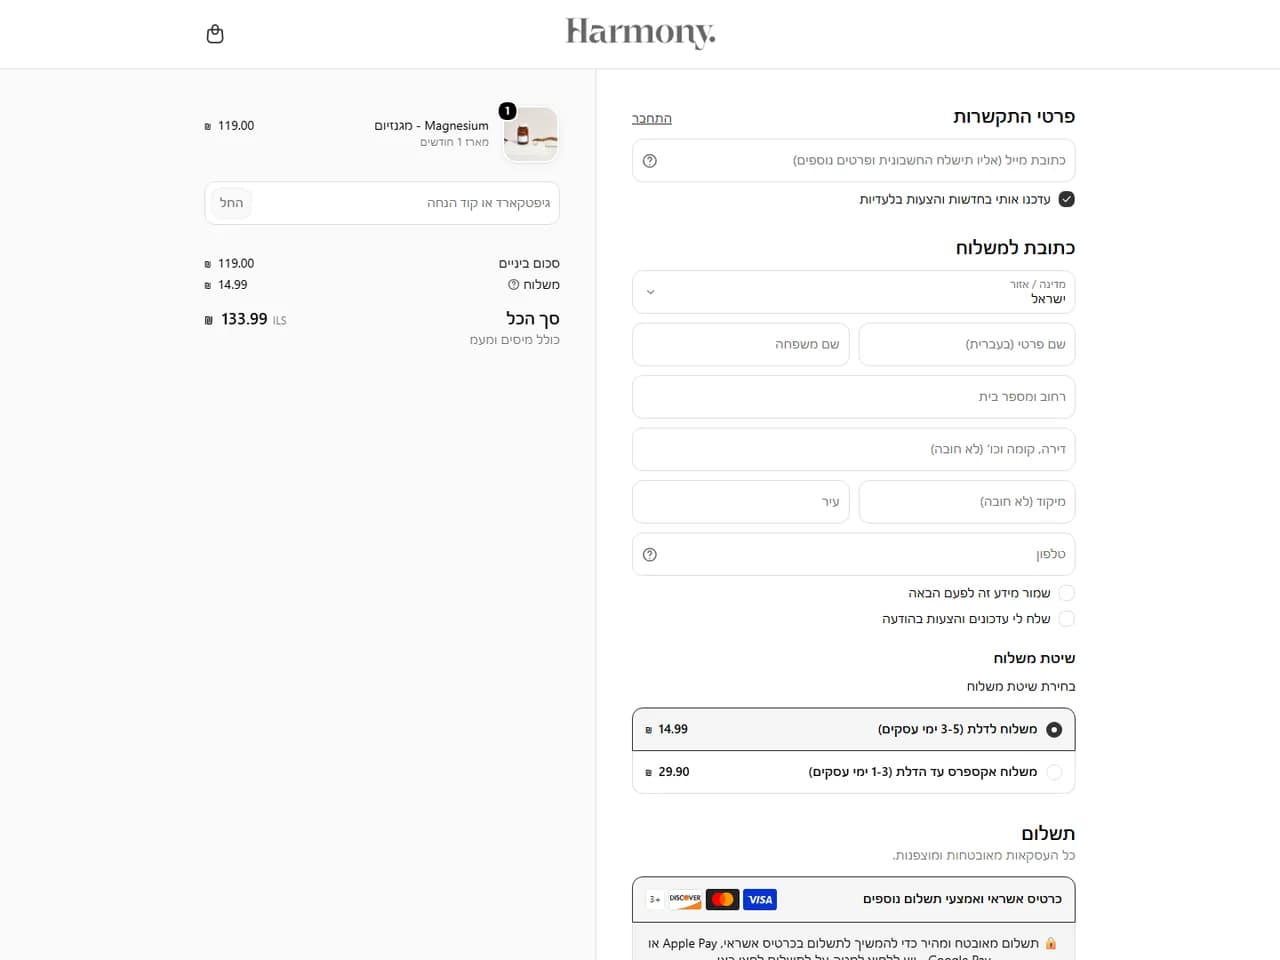This screenshot has height=960, width=1280.
Task: Show the 3+ additional payment methods
Action: (x=655, y=899)
